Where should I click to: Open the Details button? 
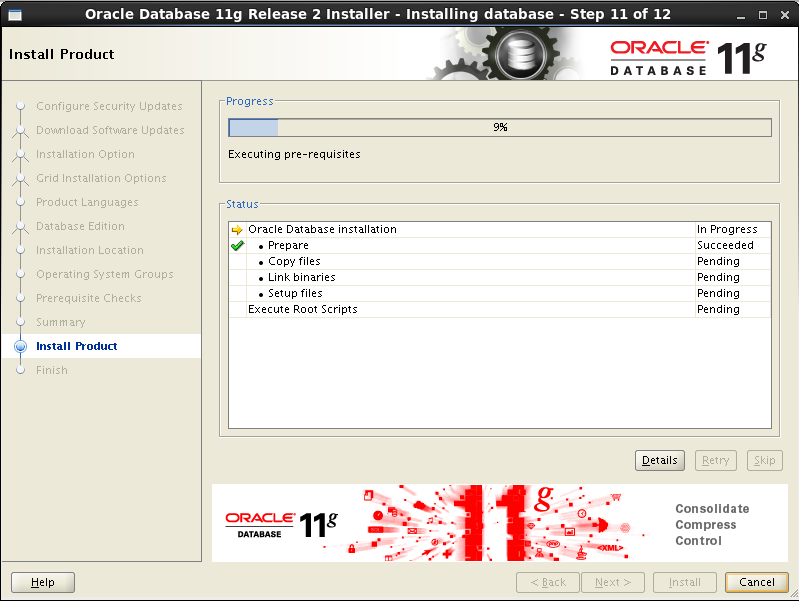[659, 460]
